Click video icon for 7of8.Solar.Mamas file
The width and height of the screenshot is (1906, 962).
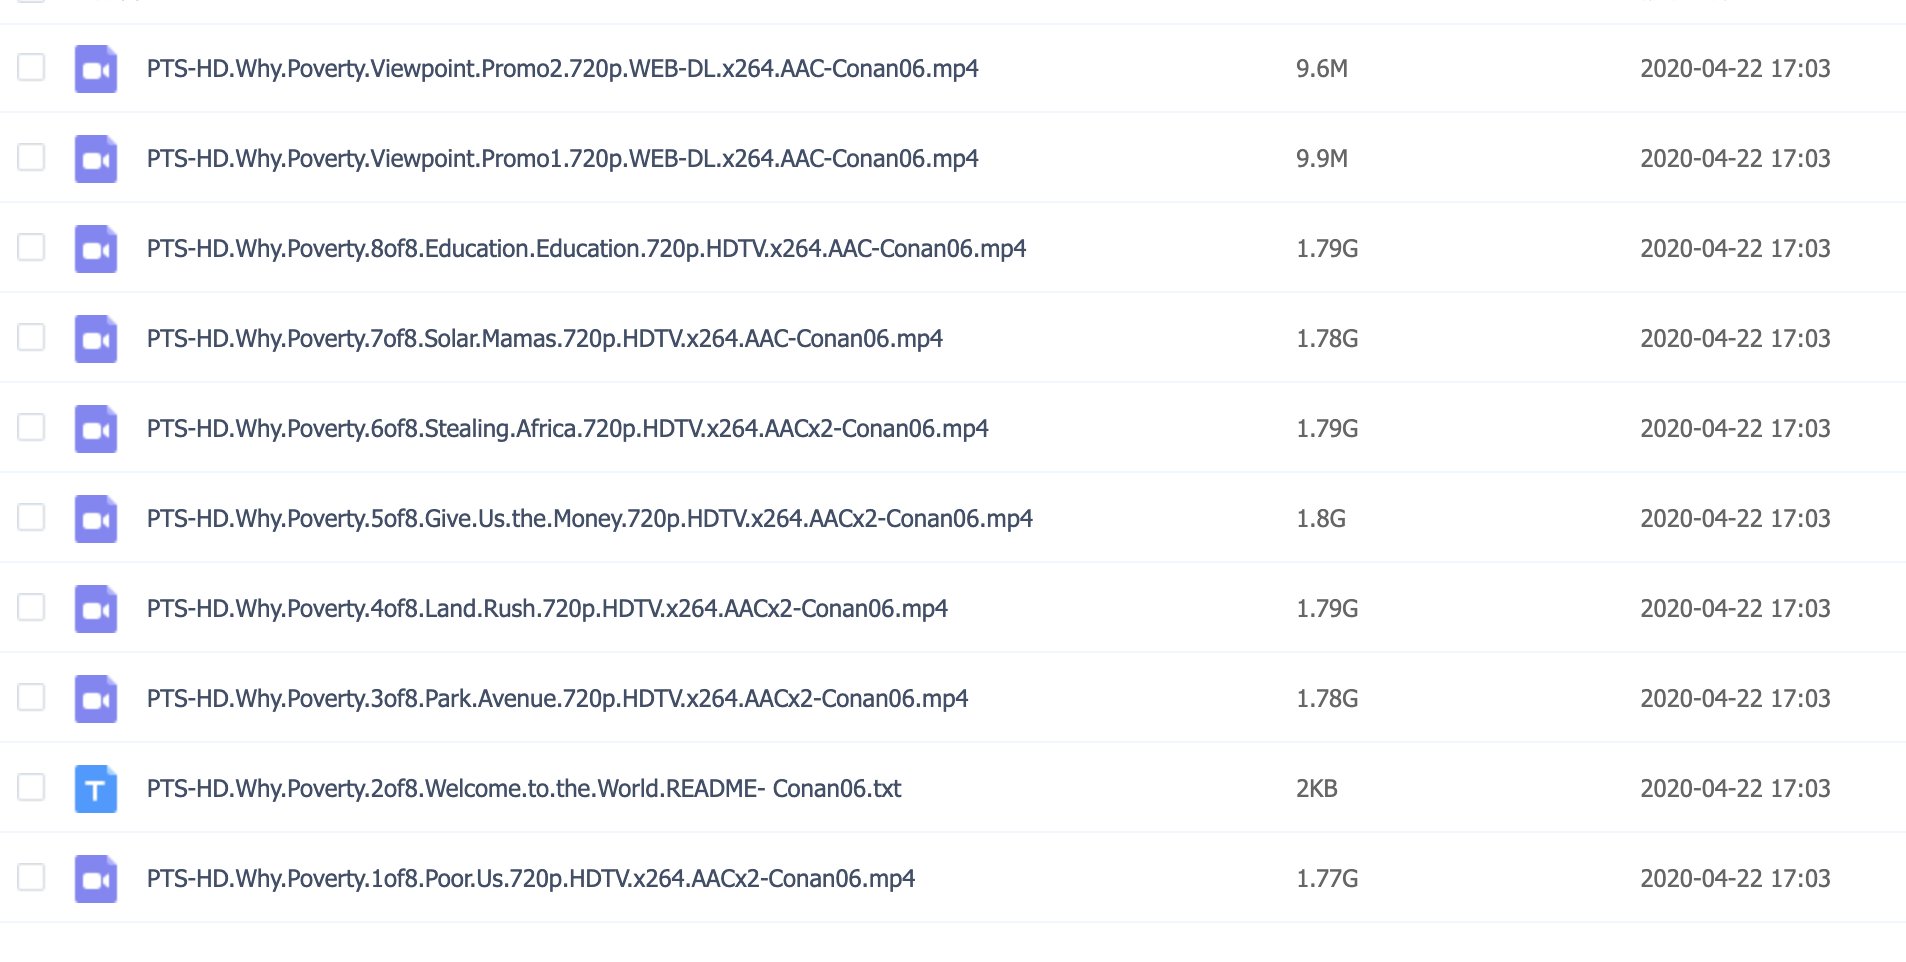(96, 339)
